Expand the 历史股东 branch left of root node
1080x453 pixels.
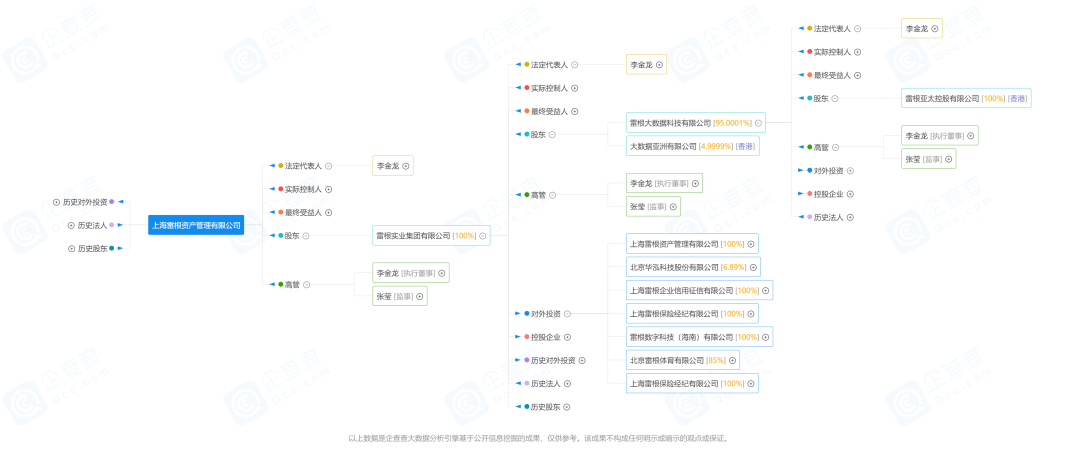(71, 249)
